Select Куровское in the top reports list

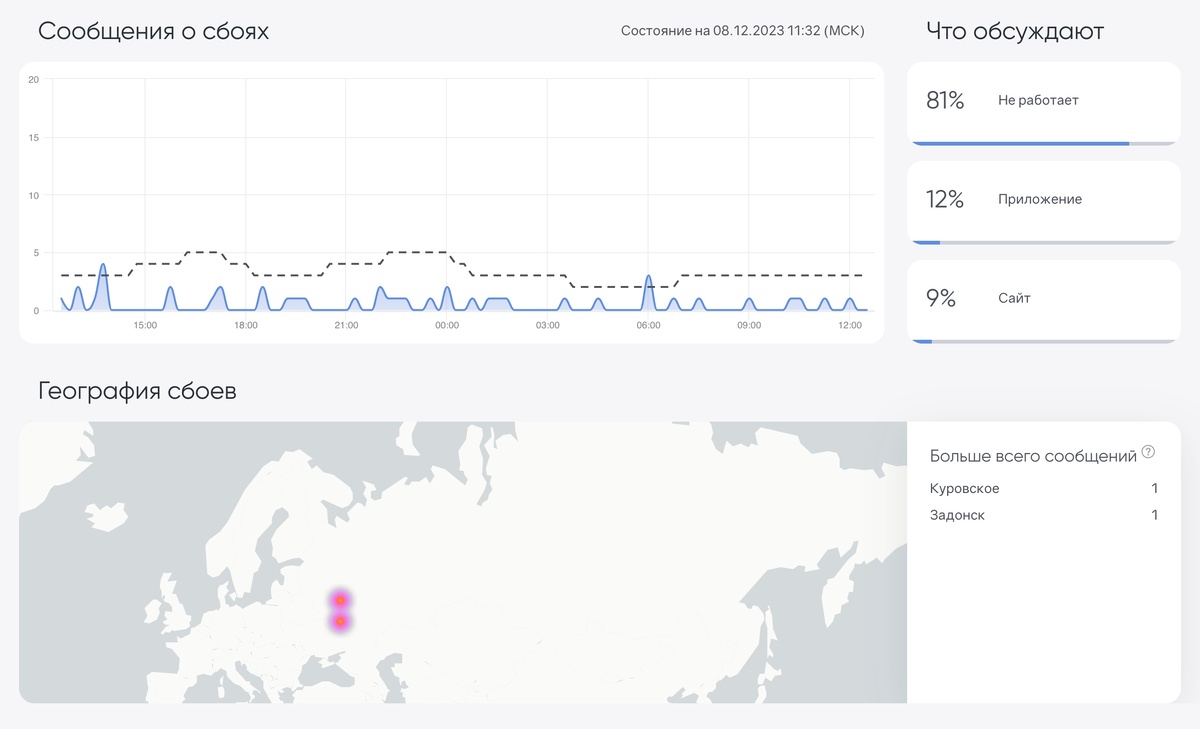click(x=965, y=489)
